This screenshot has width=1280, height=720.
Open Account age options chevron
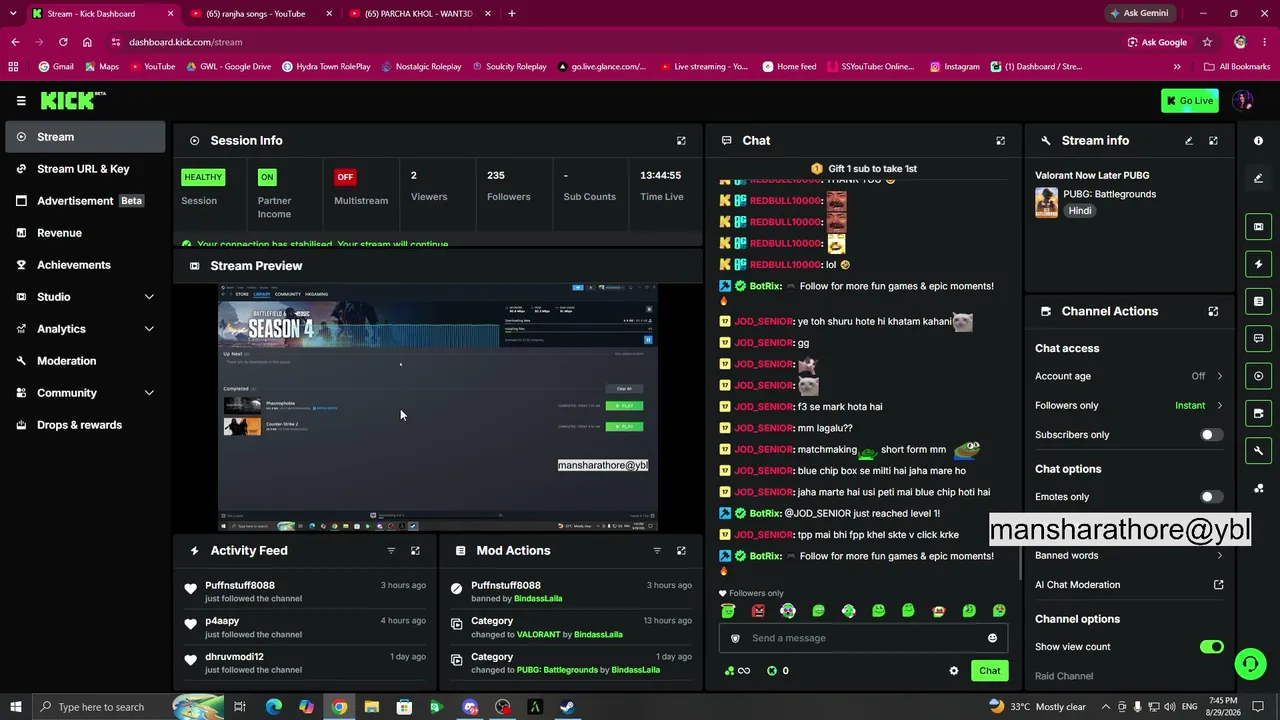pos(1219,376)
